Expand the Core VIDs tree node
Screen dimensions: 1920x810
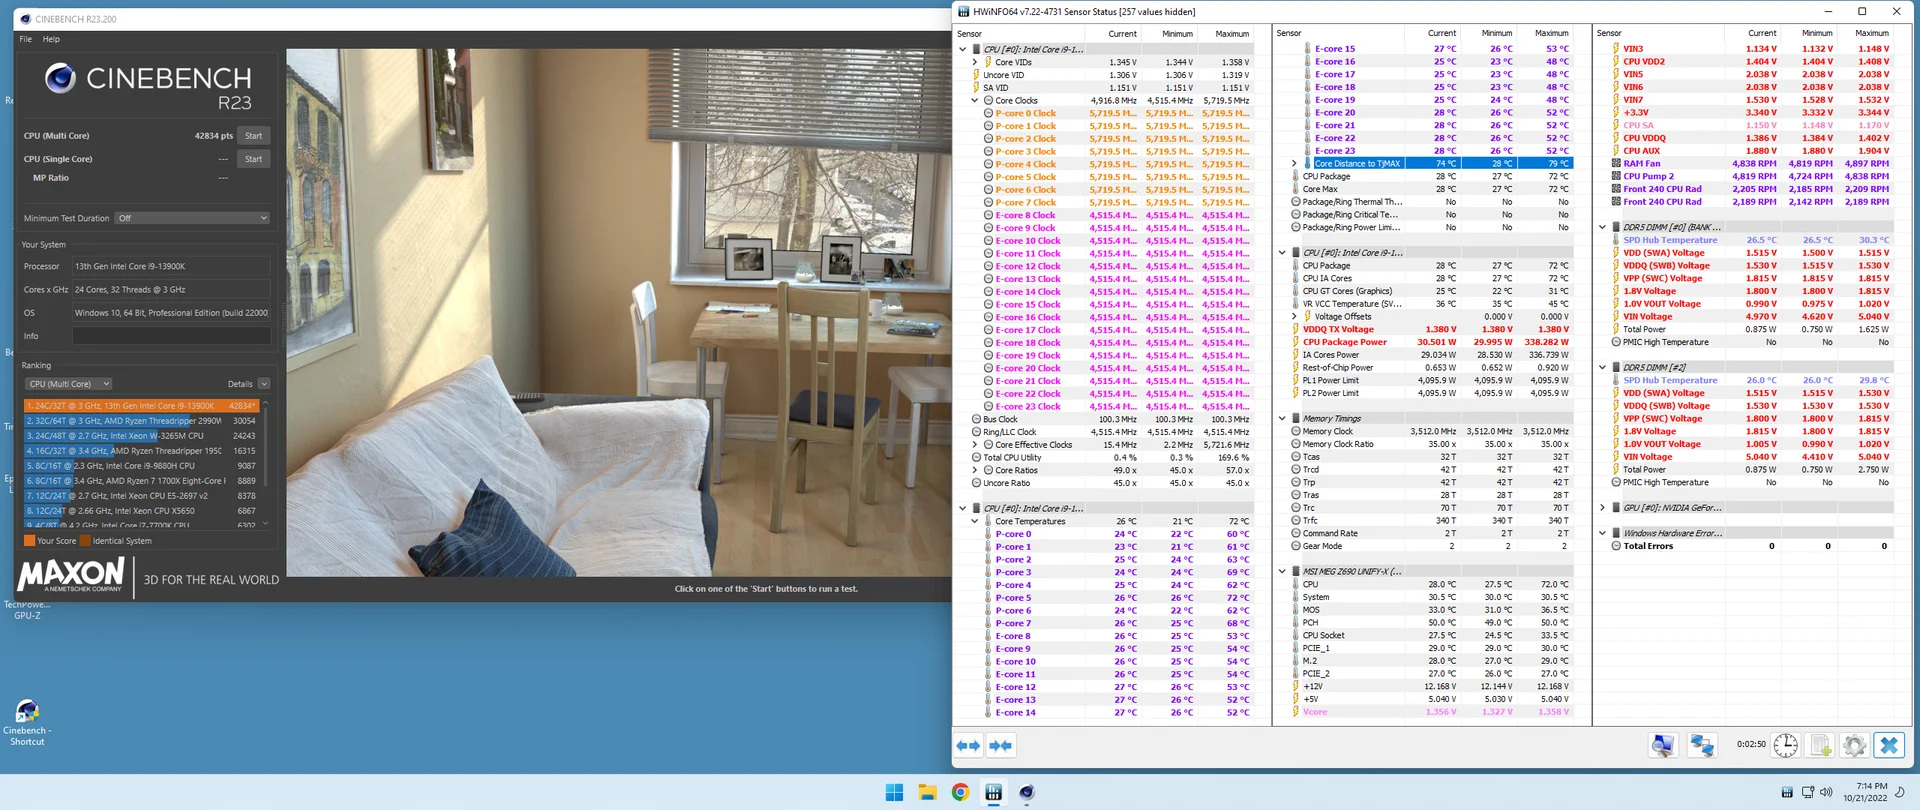[975, 62]
